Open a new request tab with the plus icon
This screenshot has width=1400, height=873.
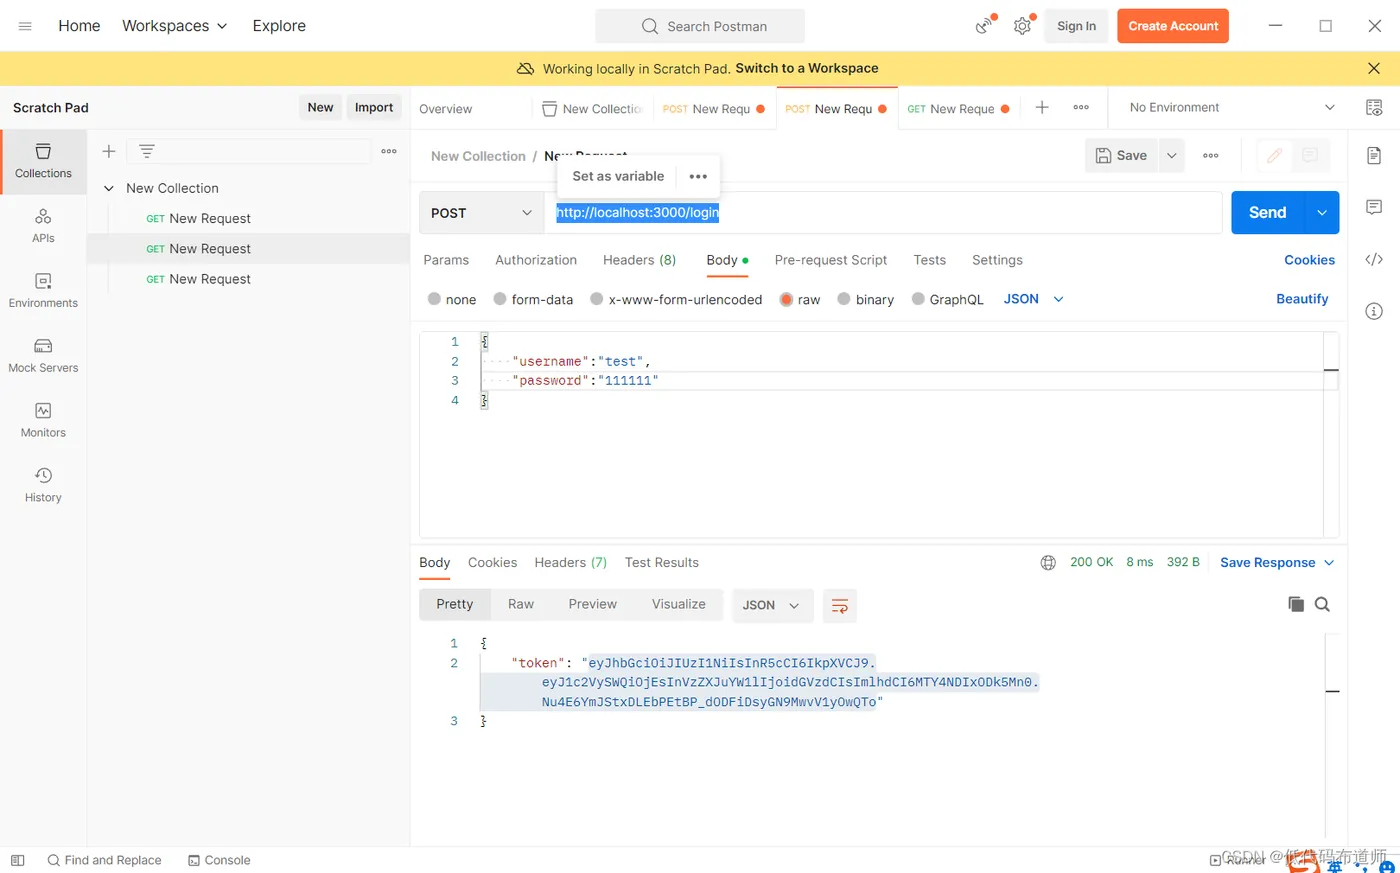point(1042,108)
